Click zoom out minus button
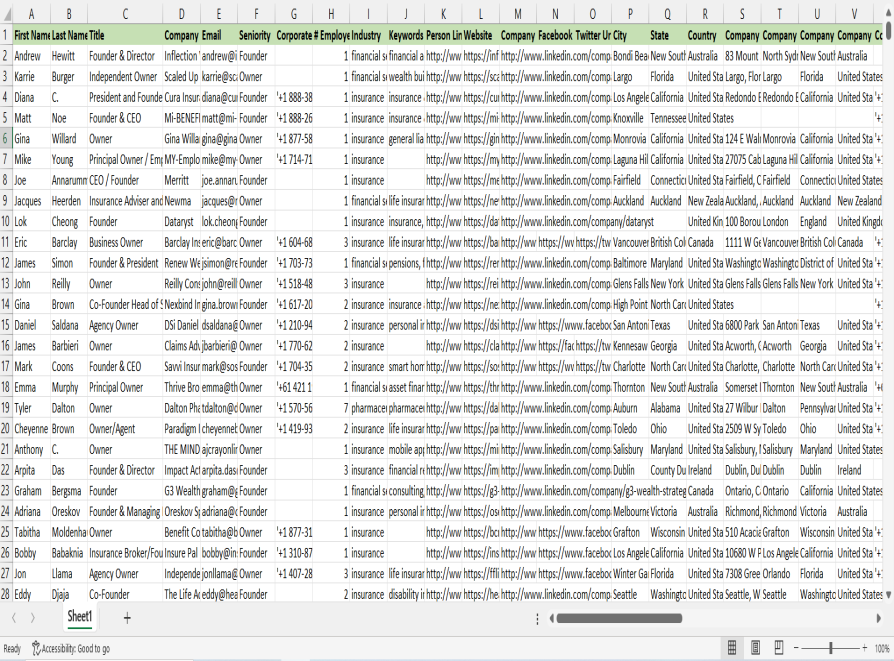 pyautogui.click(x=797, y=648)
